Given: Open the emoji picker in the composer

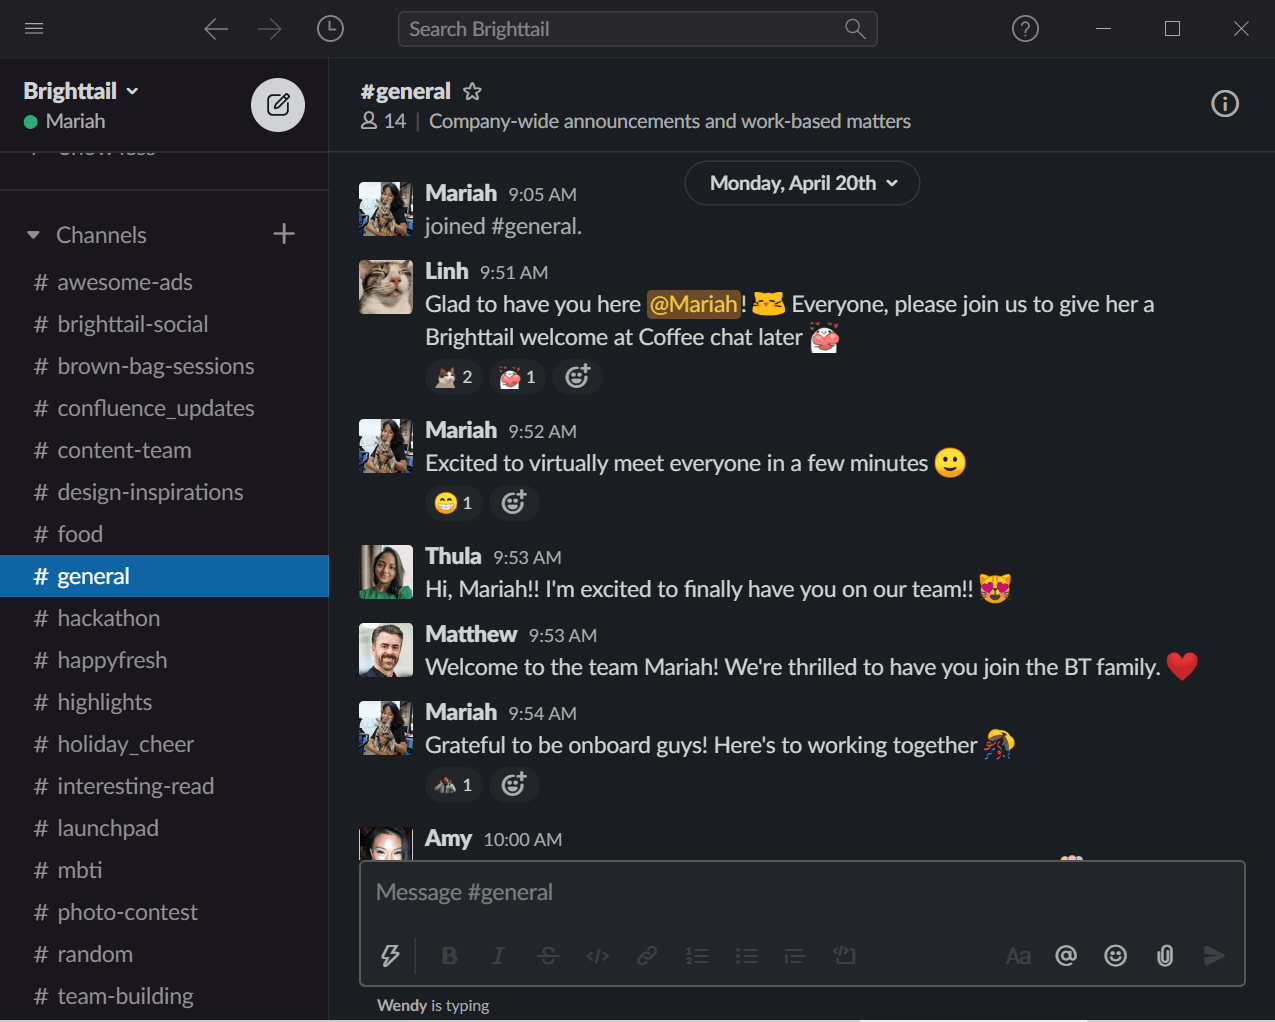Looking at the screenshot, I should (1115, 956).
